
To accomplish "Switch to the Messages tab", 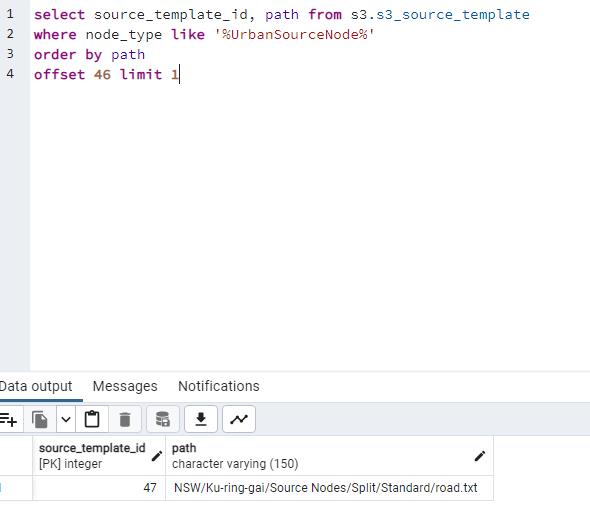I will (x=125, y=386).
